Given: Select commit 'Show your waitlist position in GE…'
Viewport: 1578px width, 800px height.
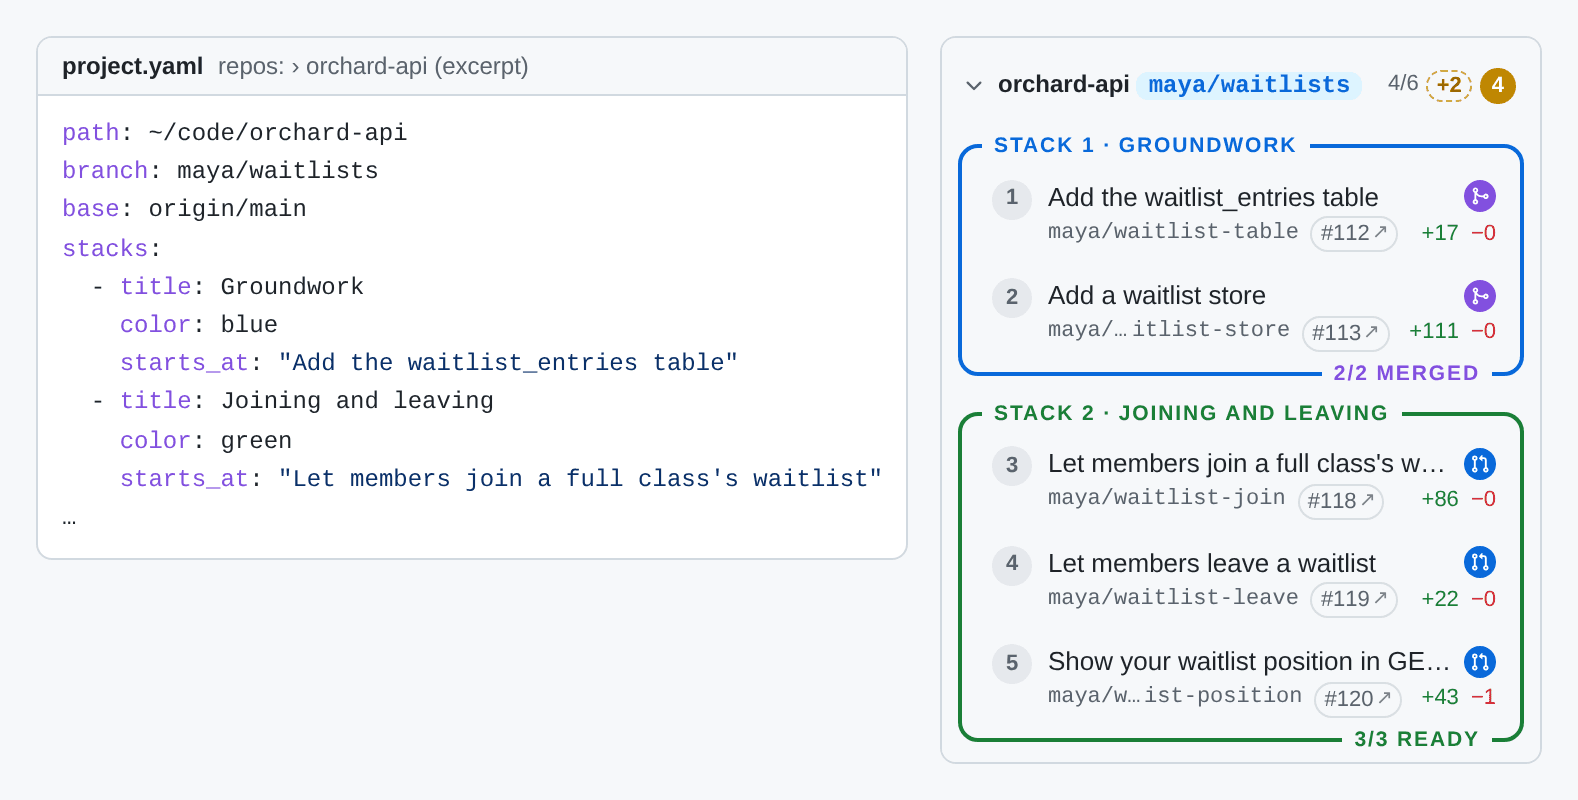Looking at the screenshot, I should click(1249, 661).
